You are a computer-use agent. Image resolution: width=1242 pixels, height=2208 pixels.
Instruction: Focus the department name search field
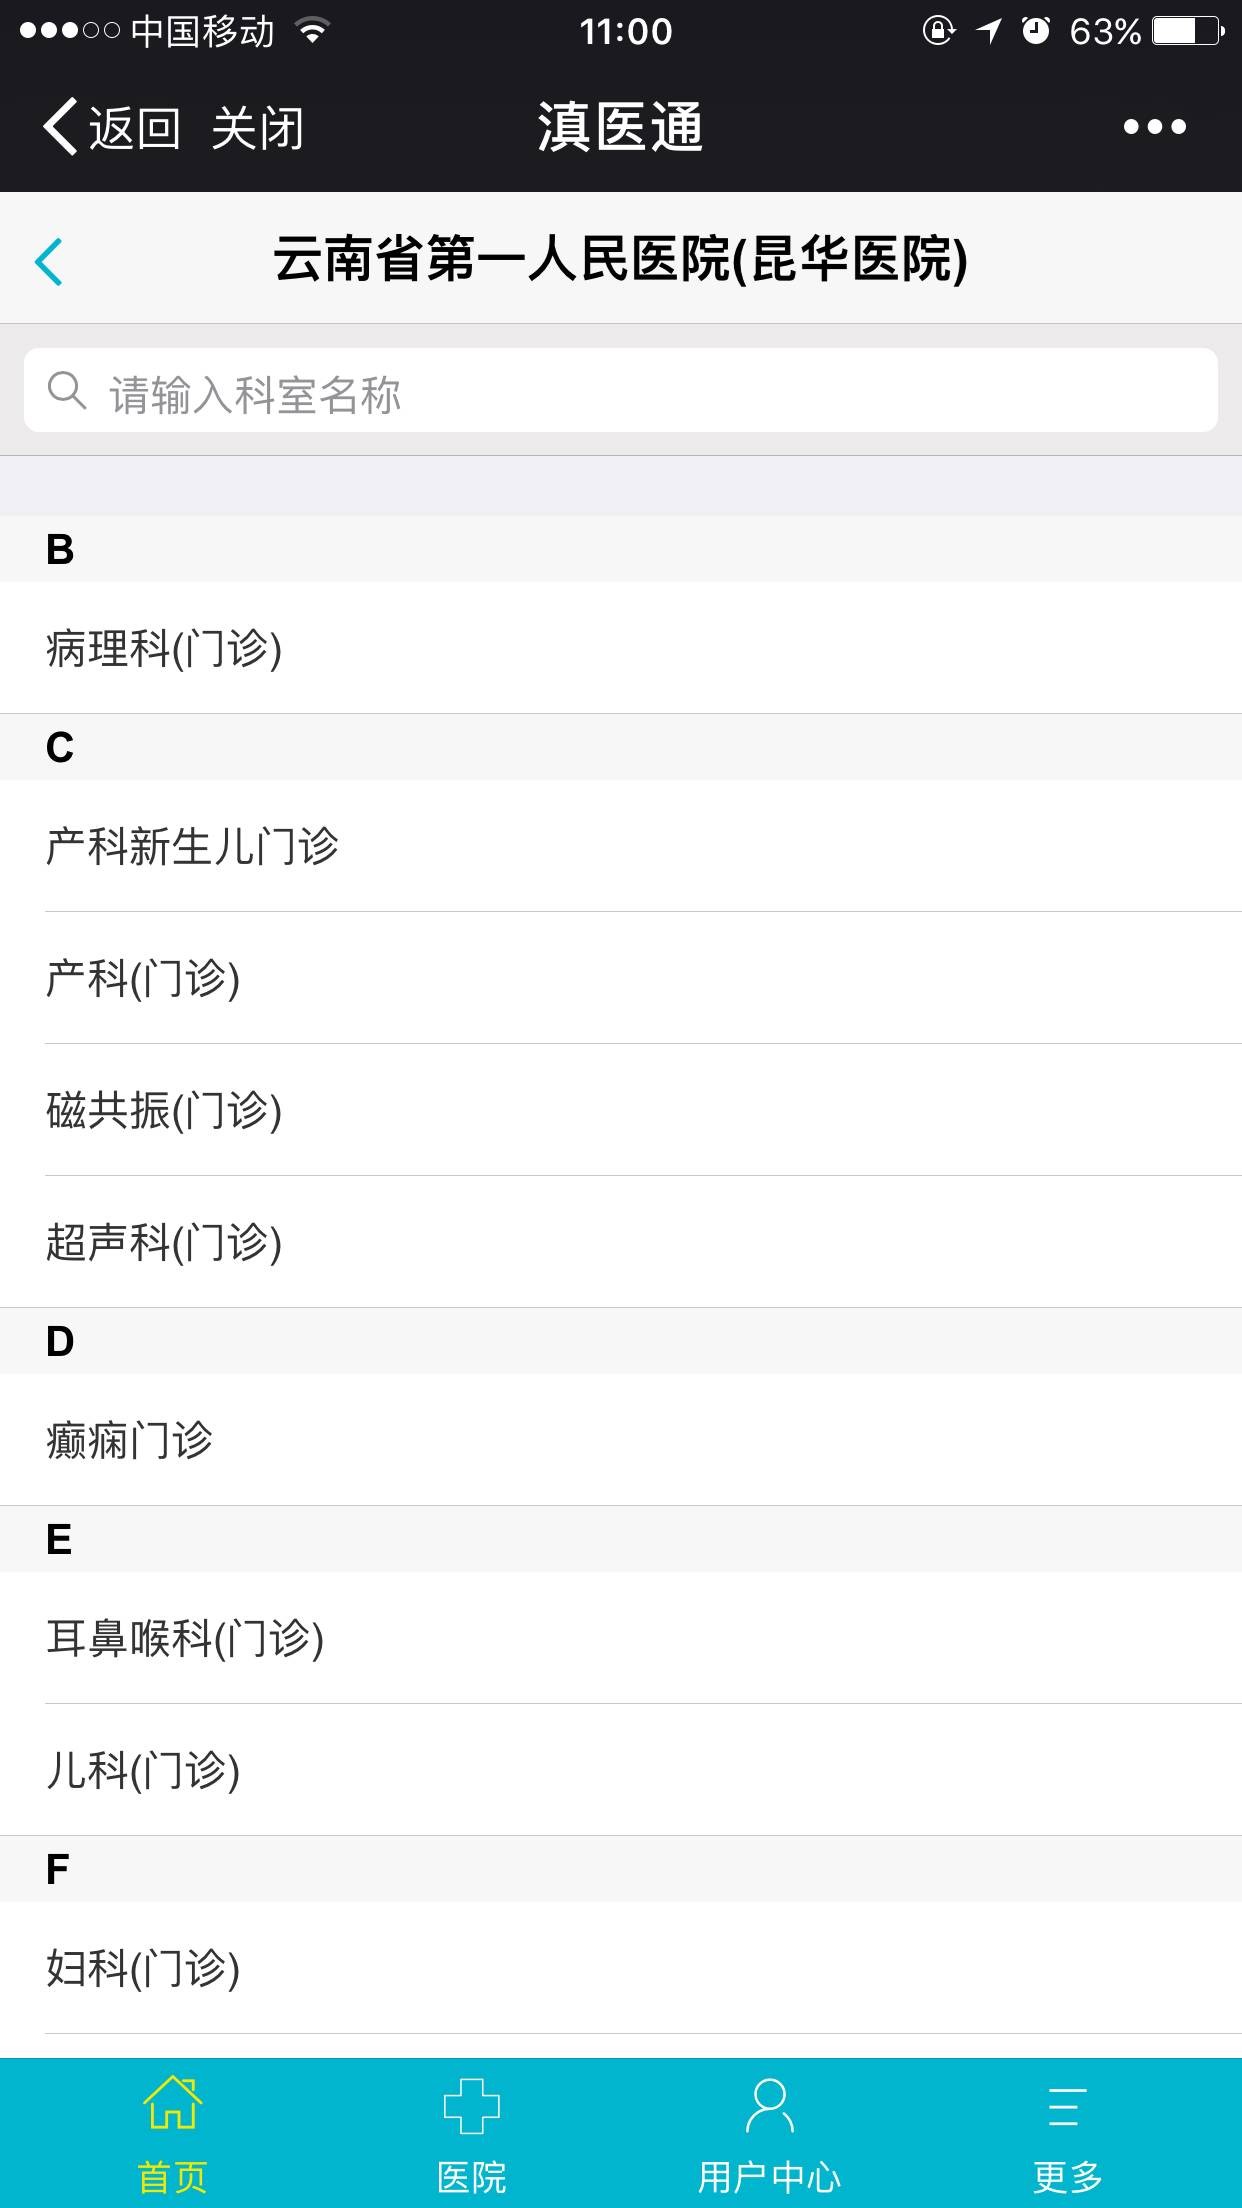(640, 392)
